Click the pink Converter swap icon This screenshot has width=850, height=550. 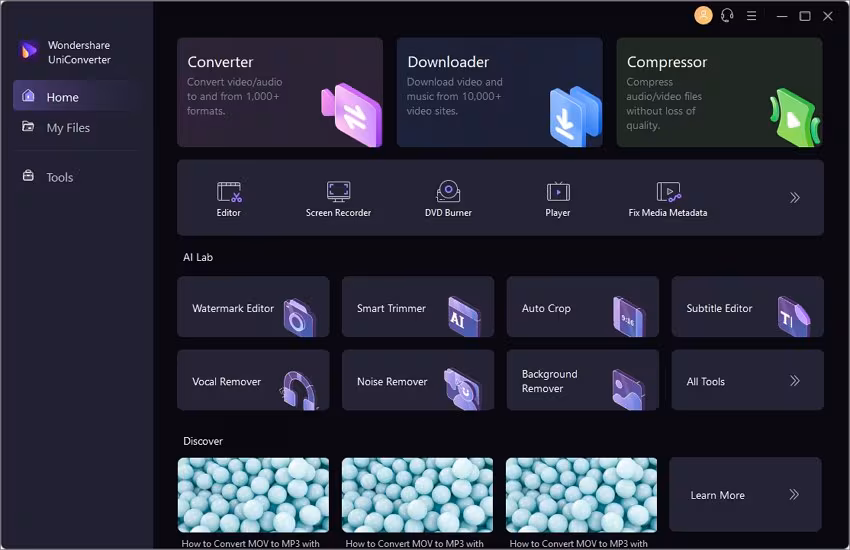[x=352, y=115]
